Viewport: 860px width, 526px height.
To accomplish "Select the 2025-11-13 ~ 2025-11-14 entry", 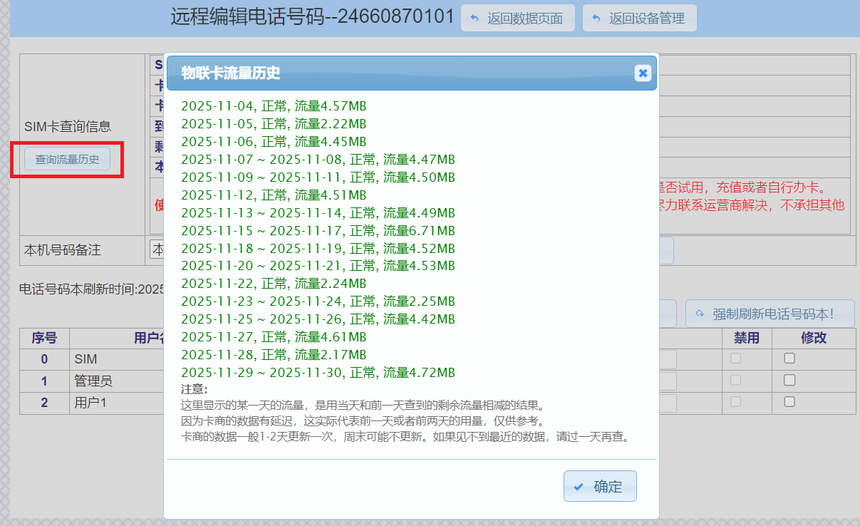I will [x=318, y=213].
